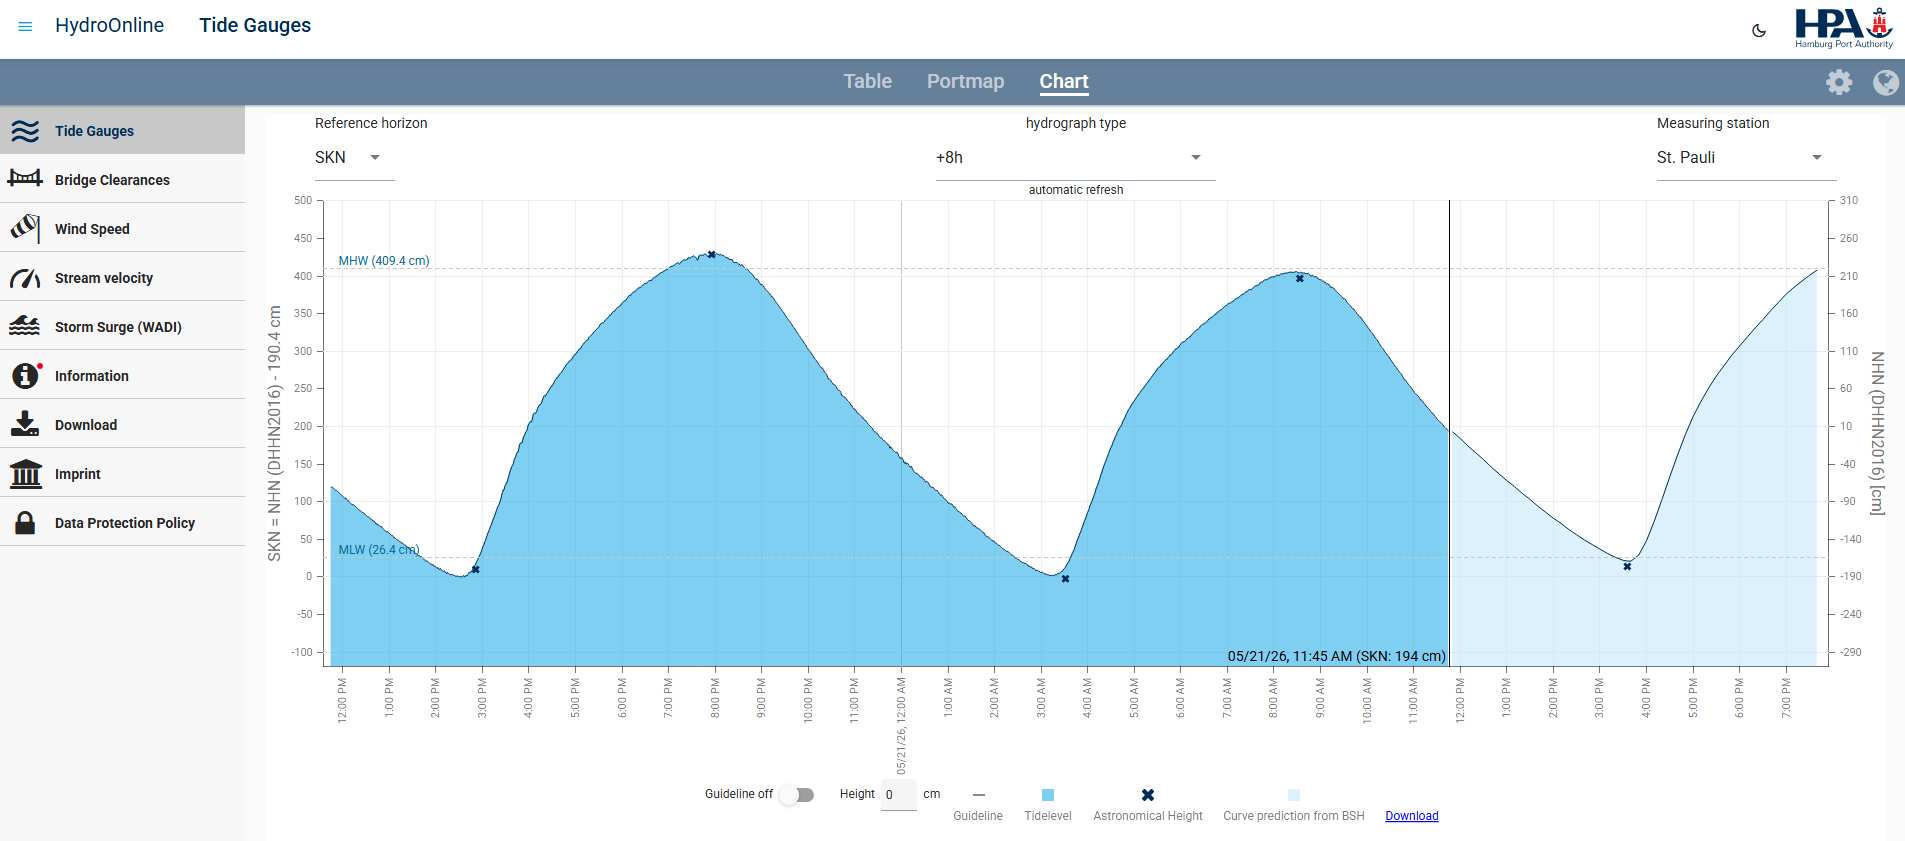Click the Bridge Clearances bridge icon
This screenshot has width=1905, height=841.
click(25, 179)
